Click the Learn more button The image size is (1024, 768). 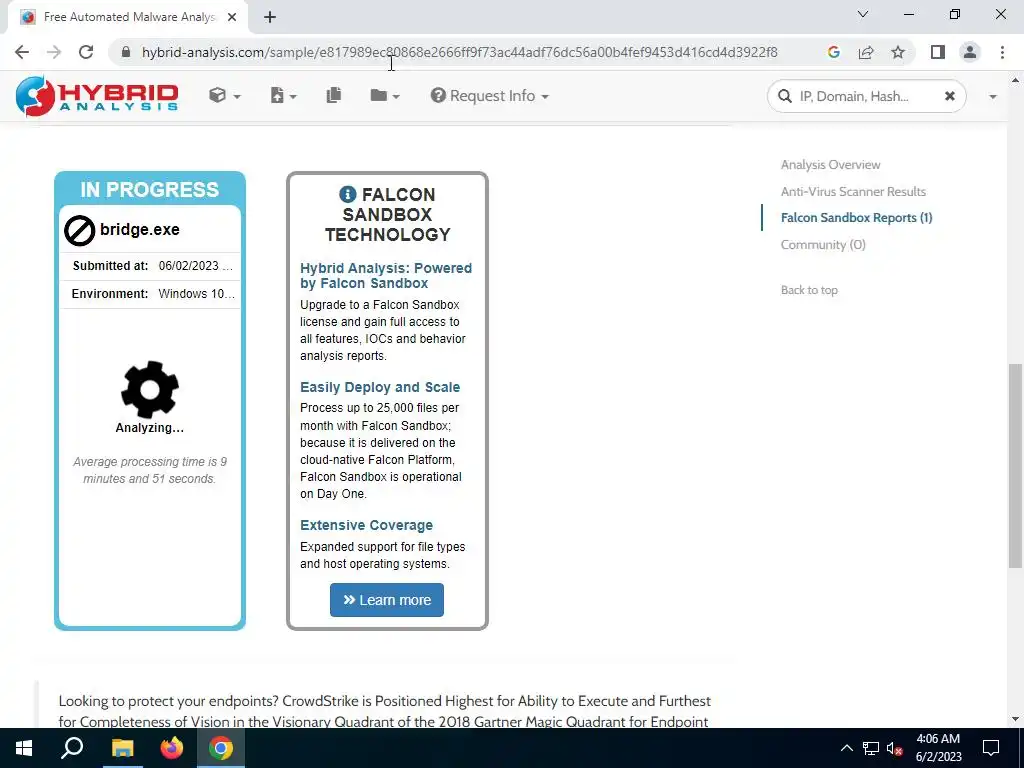pos(387,600)
